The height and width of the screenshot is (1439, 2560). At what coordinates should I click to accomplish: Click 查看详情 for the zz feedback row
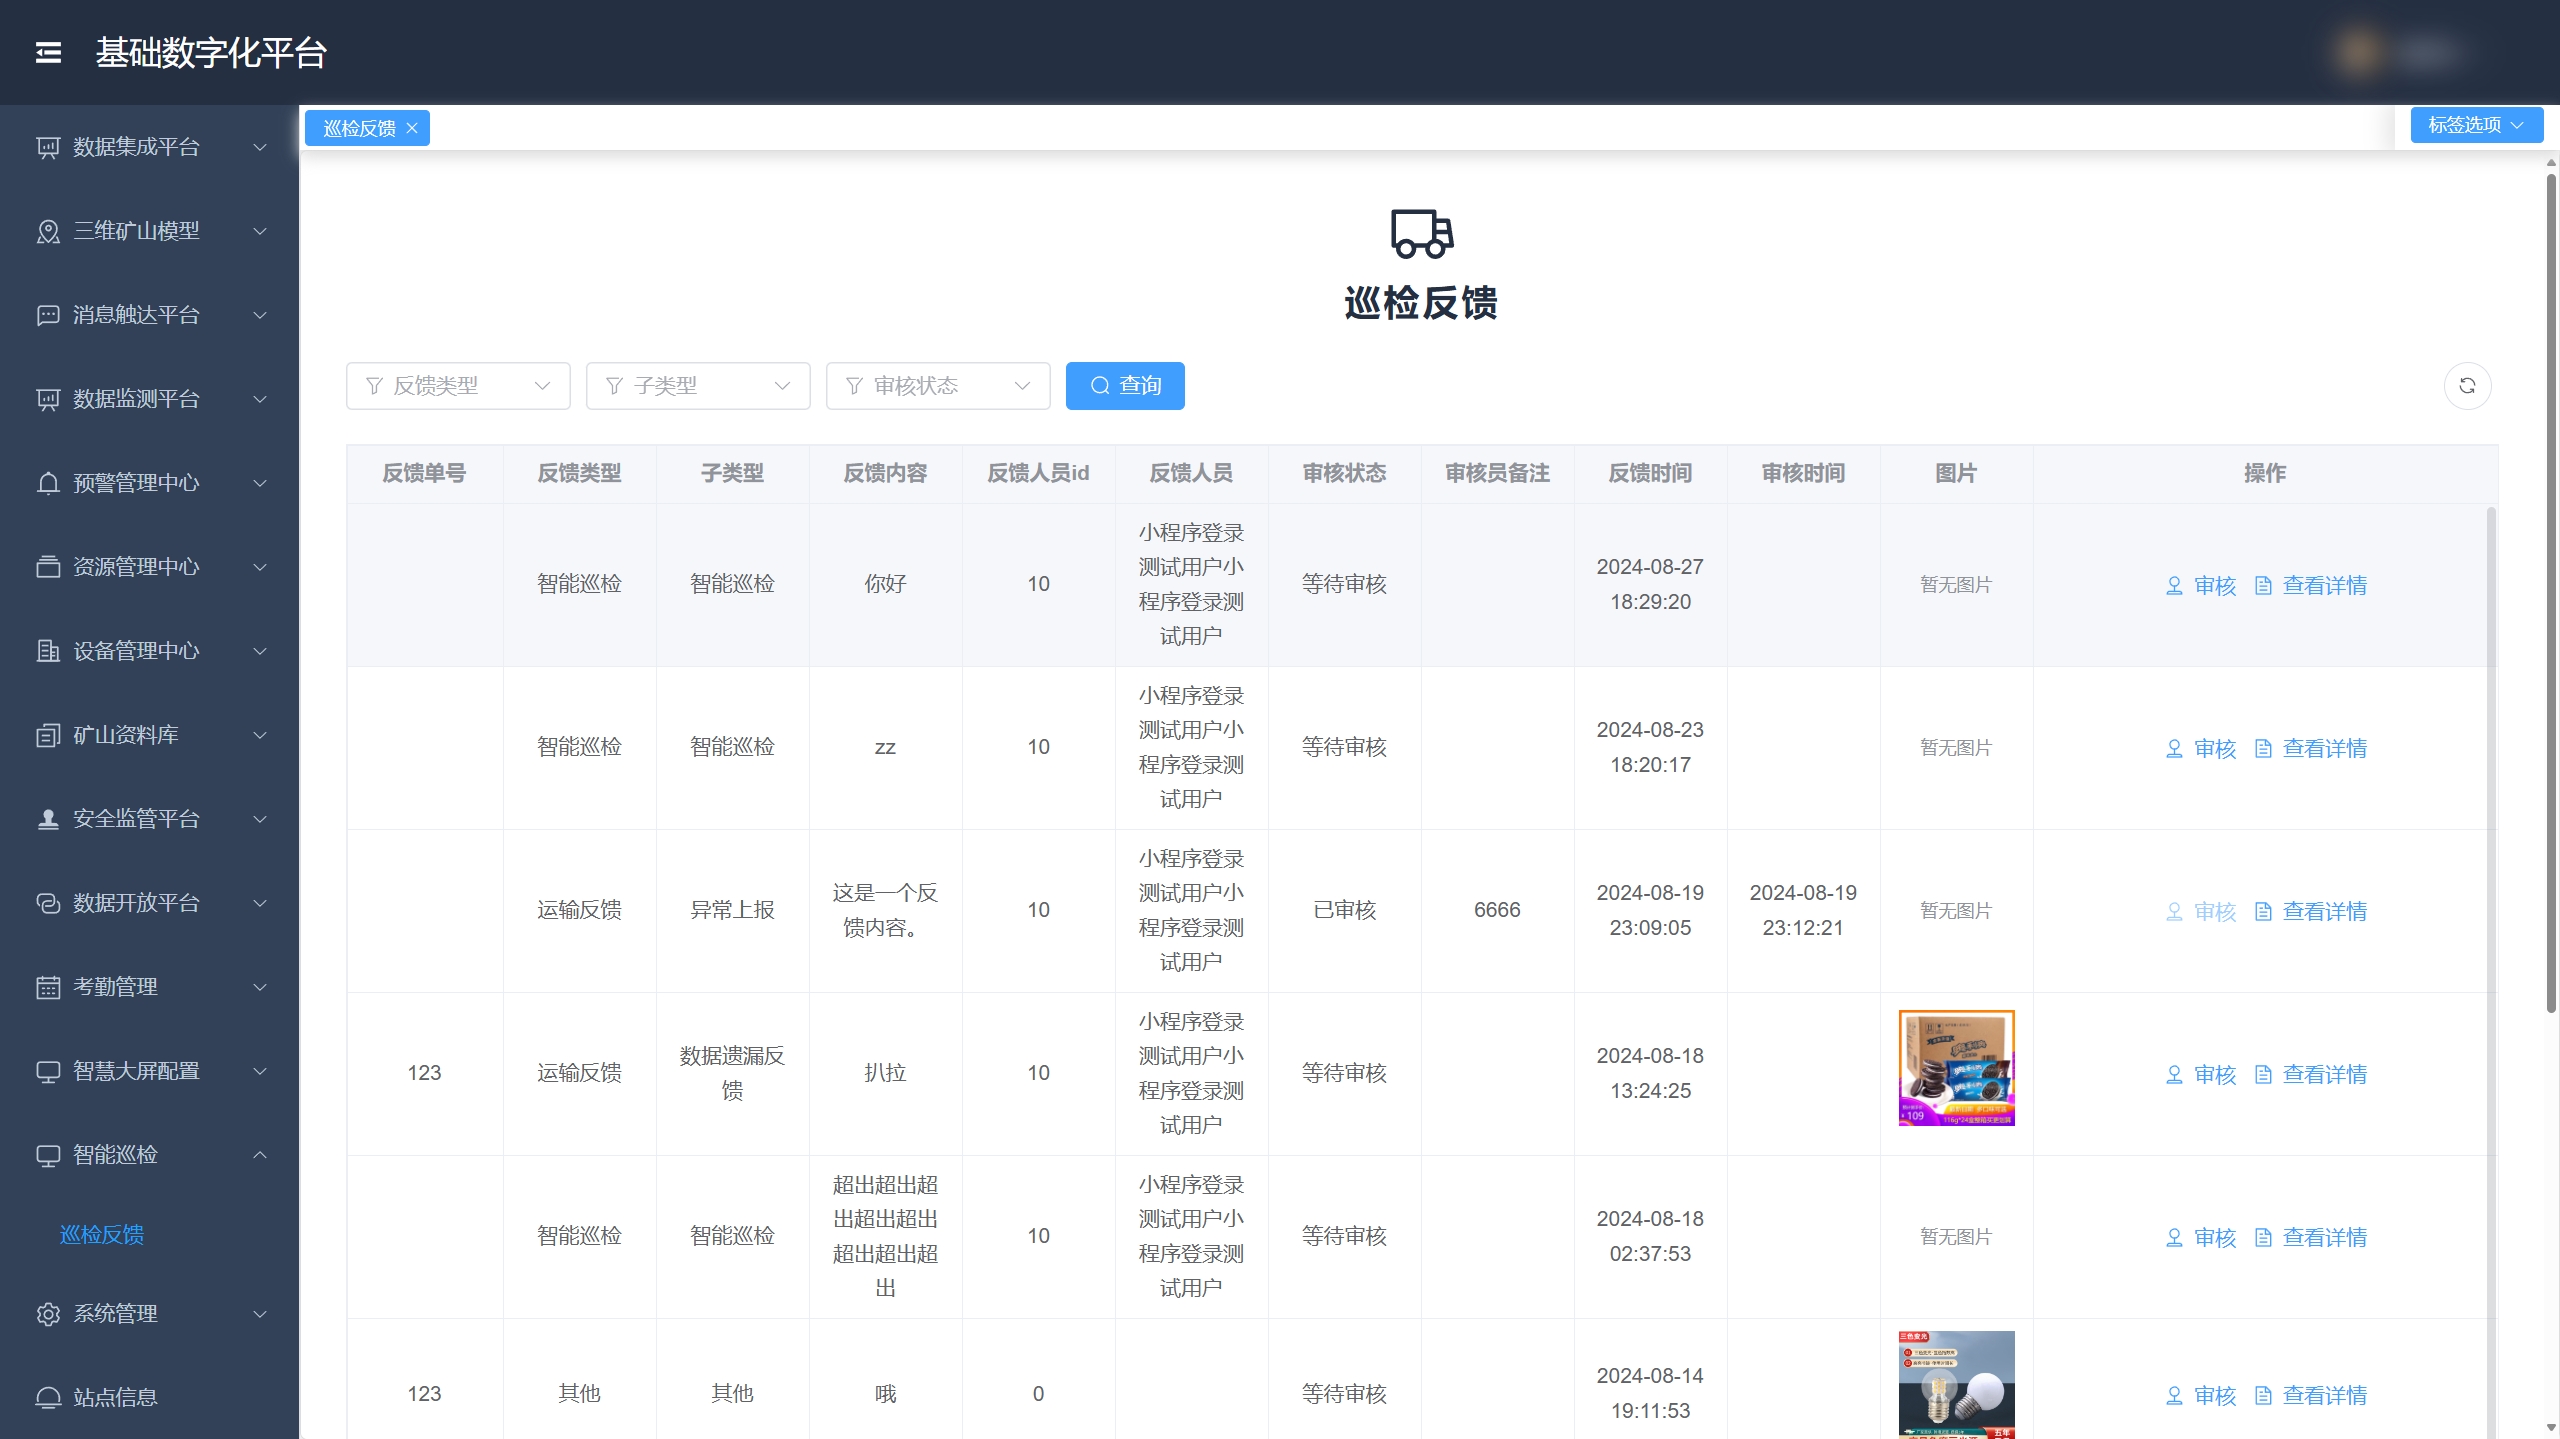(x=2311, y=749)
